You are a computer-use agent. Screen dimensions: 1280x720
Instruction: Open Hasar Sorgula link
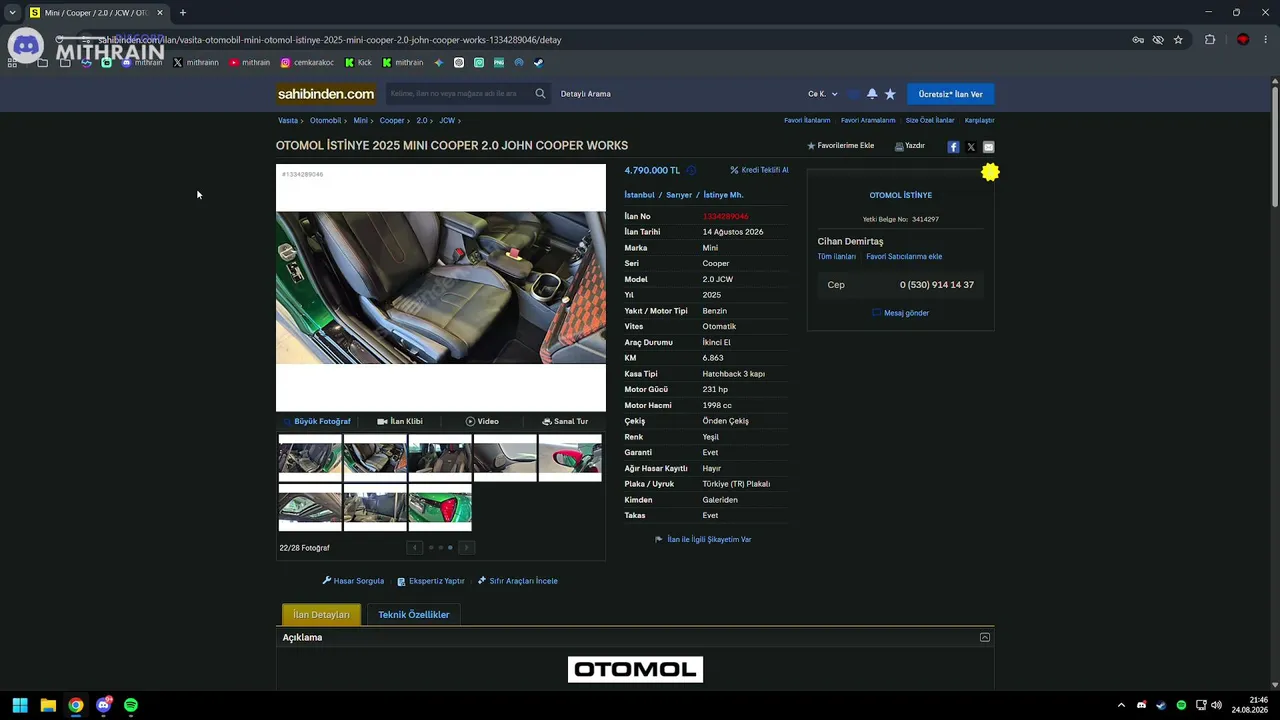(353, 581)
